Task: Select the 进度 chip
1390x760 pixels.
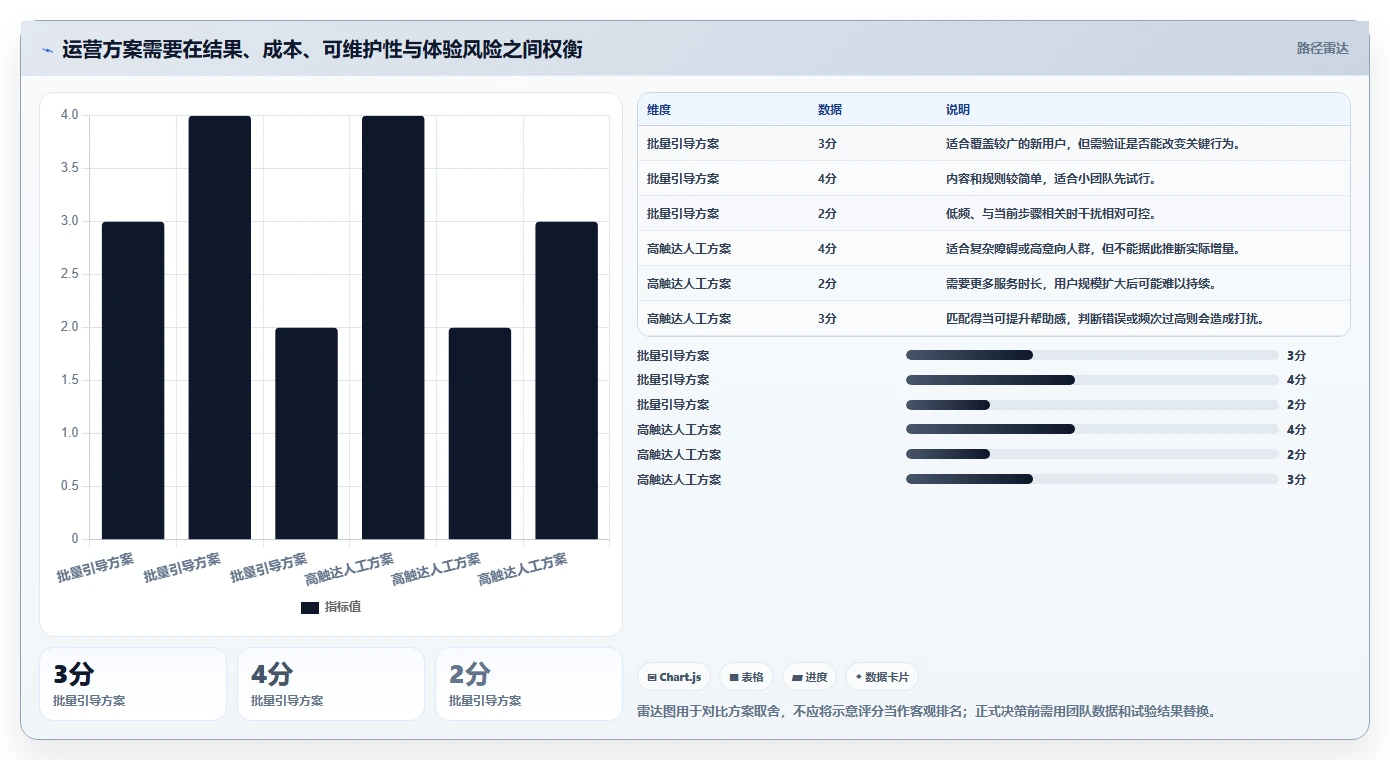Action: 809,677
